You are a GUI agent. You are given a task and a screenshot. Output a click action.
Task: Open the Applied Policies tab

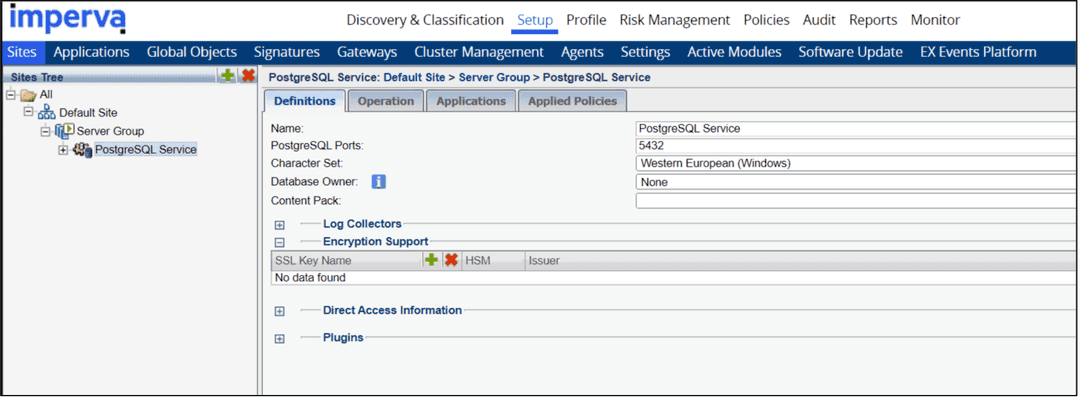click(x=572, y=101)
